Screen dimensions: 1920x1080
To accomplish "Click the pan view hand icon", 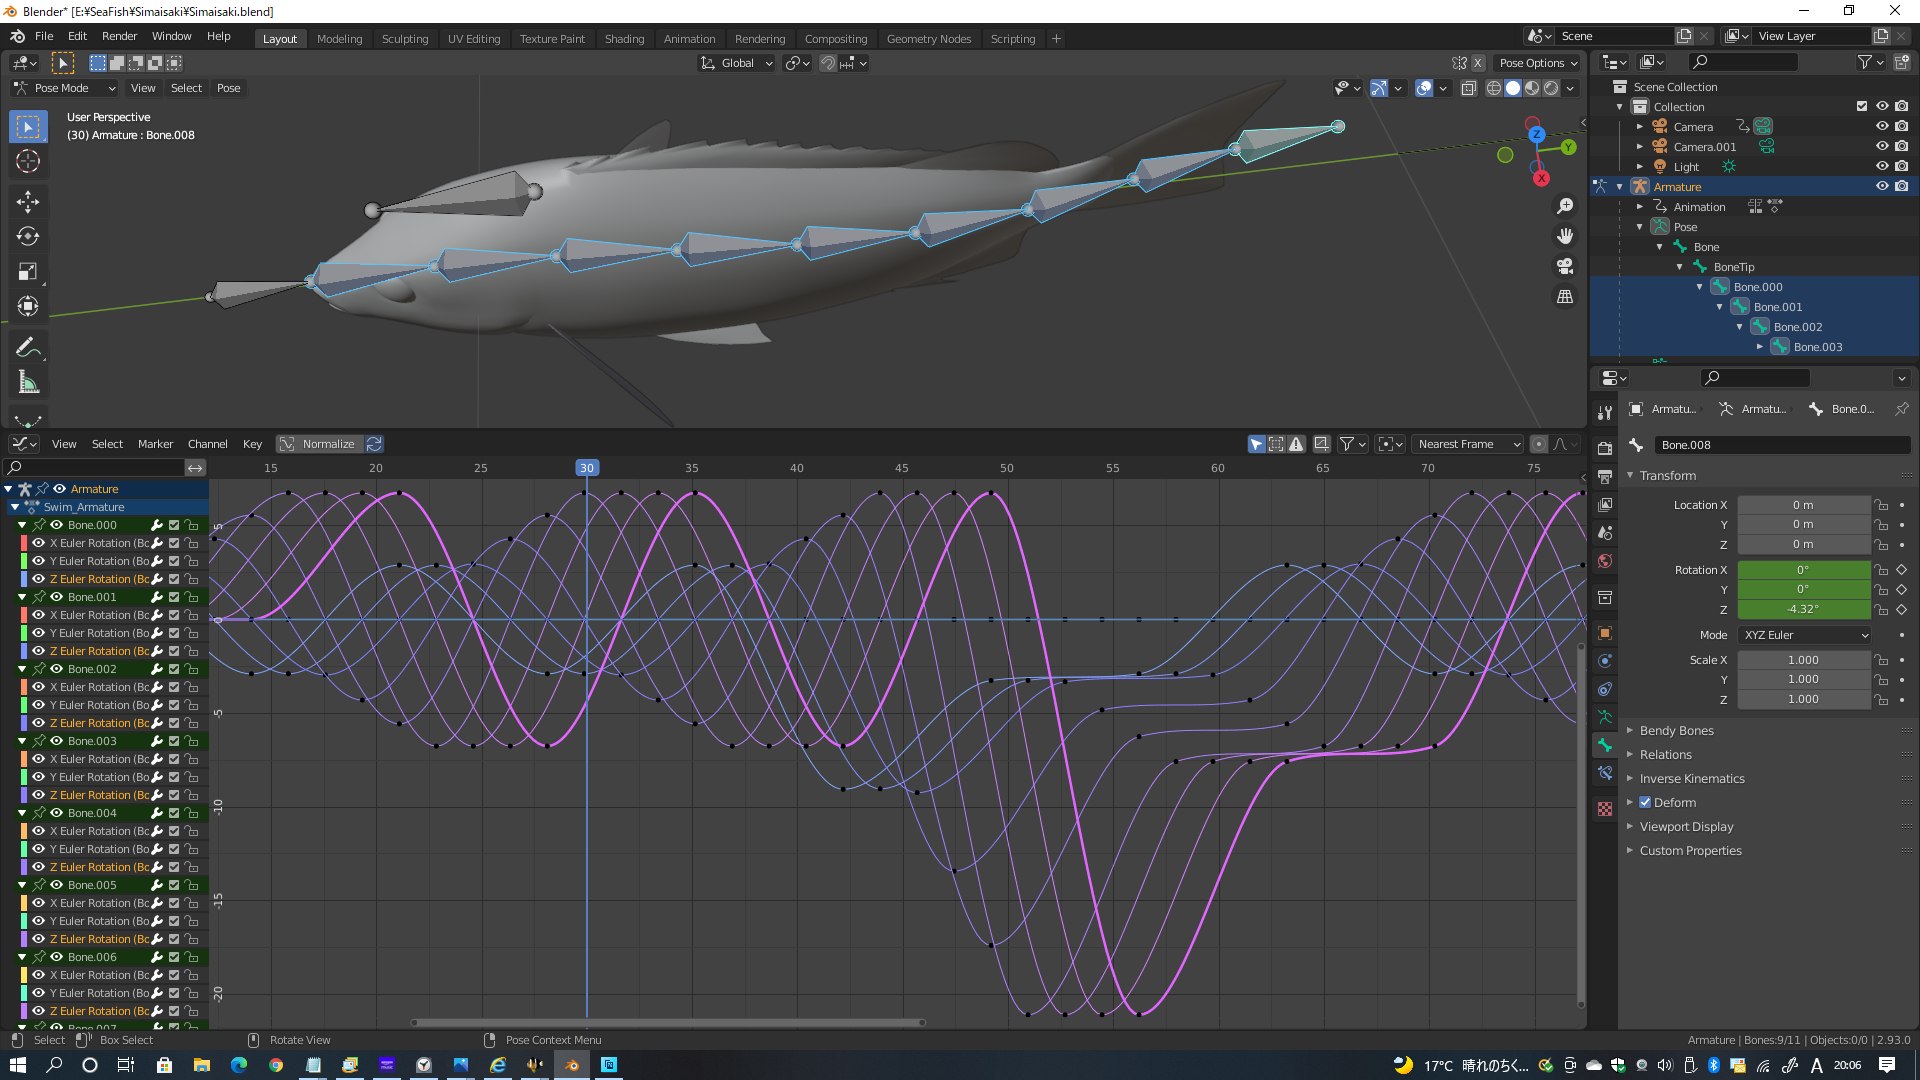I will pos(1565,236).
